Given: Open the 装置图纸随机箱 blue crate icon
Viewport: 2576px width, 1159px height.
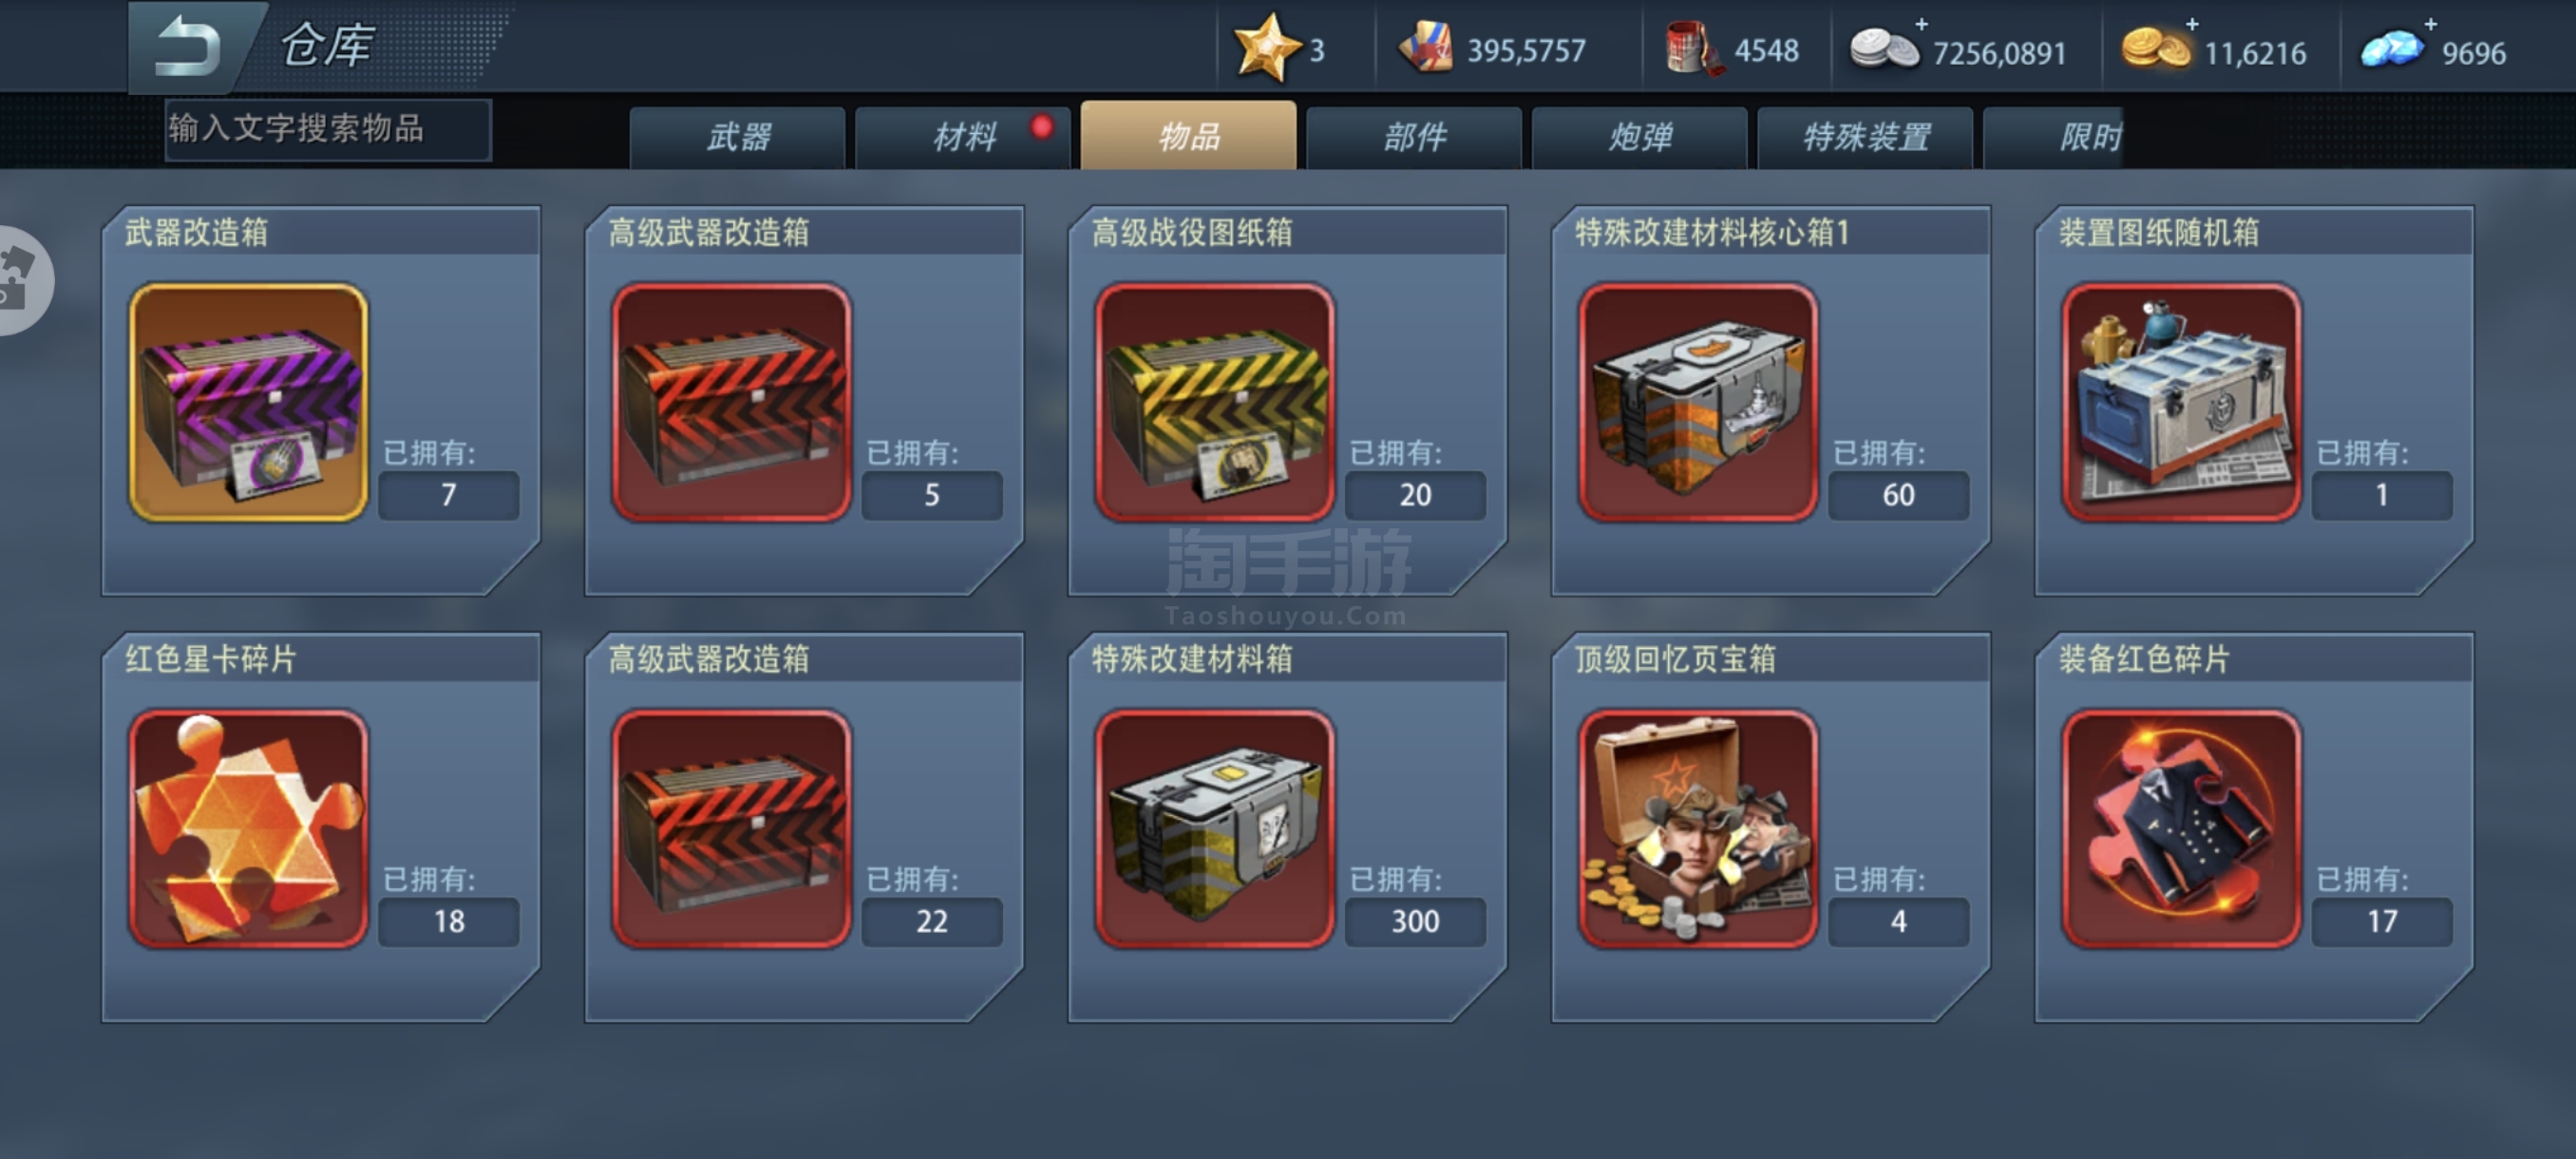Looking at the screenshot, I should 2182,402.
